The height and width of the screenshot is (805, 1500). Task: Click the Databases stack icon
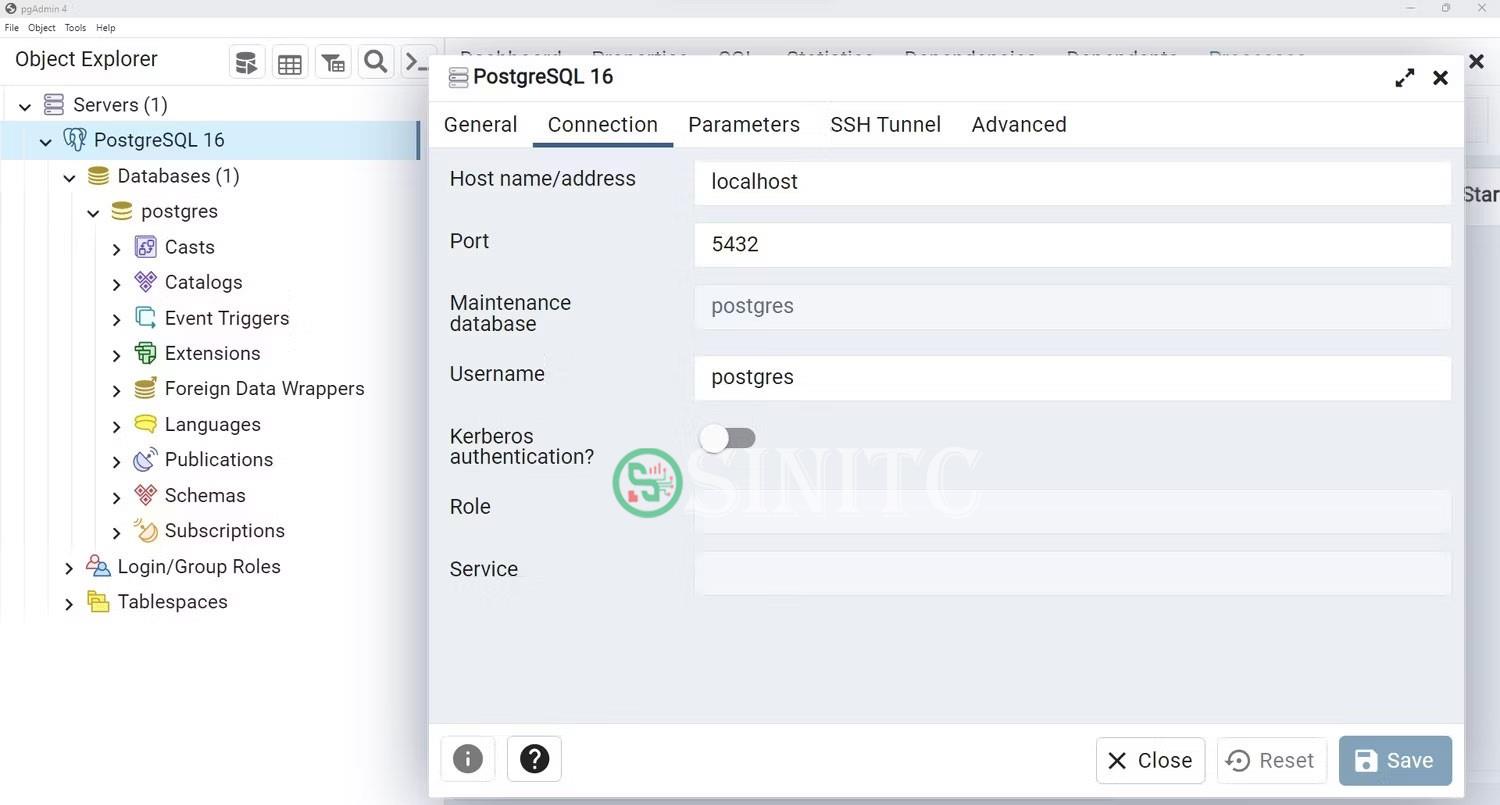tap(98, 176)
